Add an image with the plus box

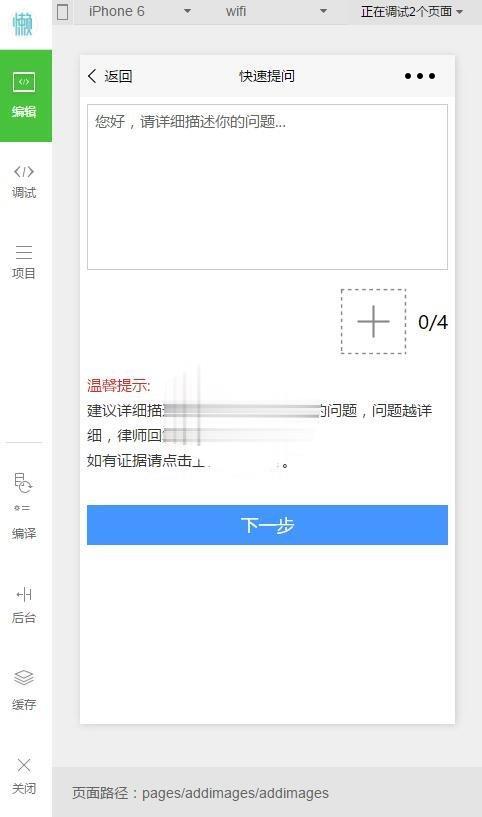tap(373, 321)
